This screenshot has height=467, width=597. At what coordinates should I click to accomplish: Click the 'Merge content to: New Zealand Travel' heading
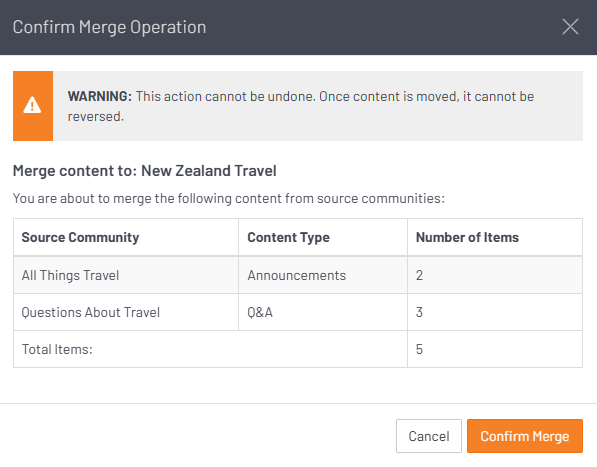pos(145,171)
